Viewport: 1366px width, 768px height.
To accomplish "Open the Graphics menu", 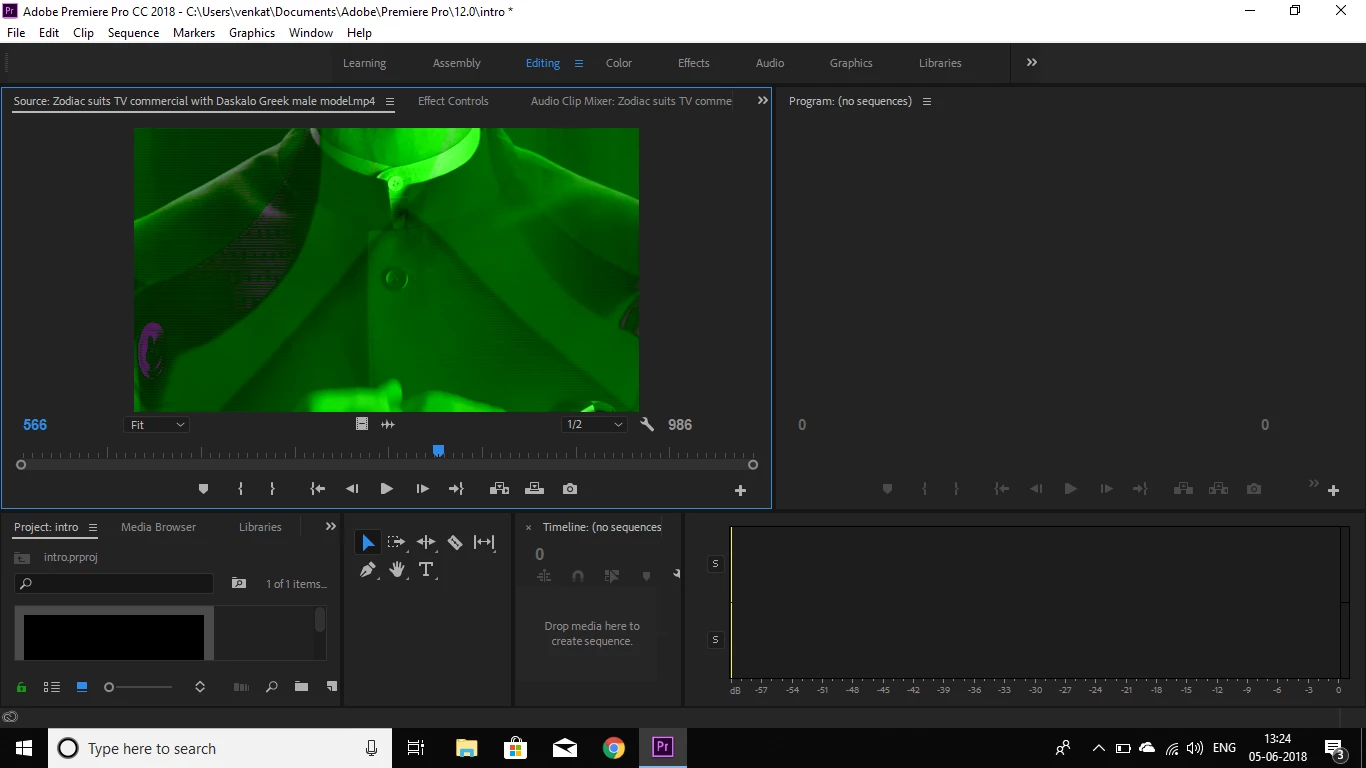I will (x=252, y=33).
